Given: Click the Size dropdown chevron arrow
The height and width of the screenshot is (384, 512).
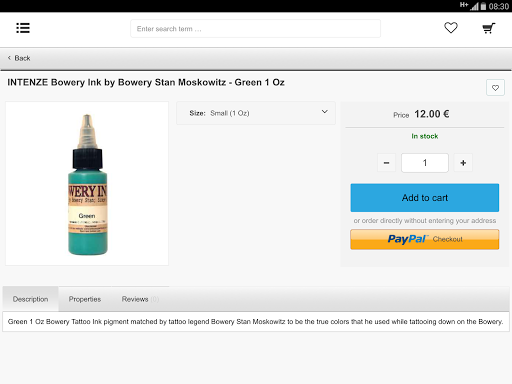Looking at the screenshot, I should coord(325,112).
